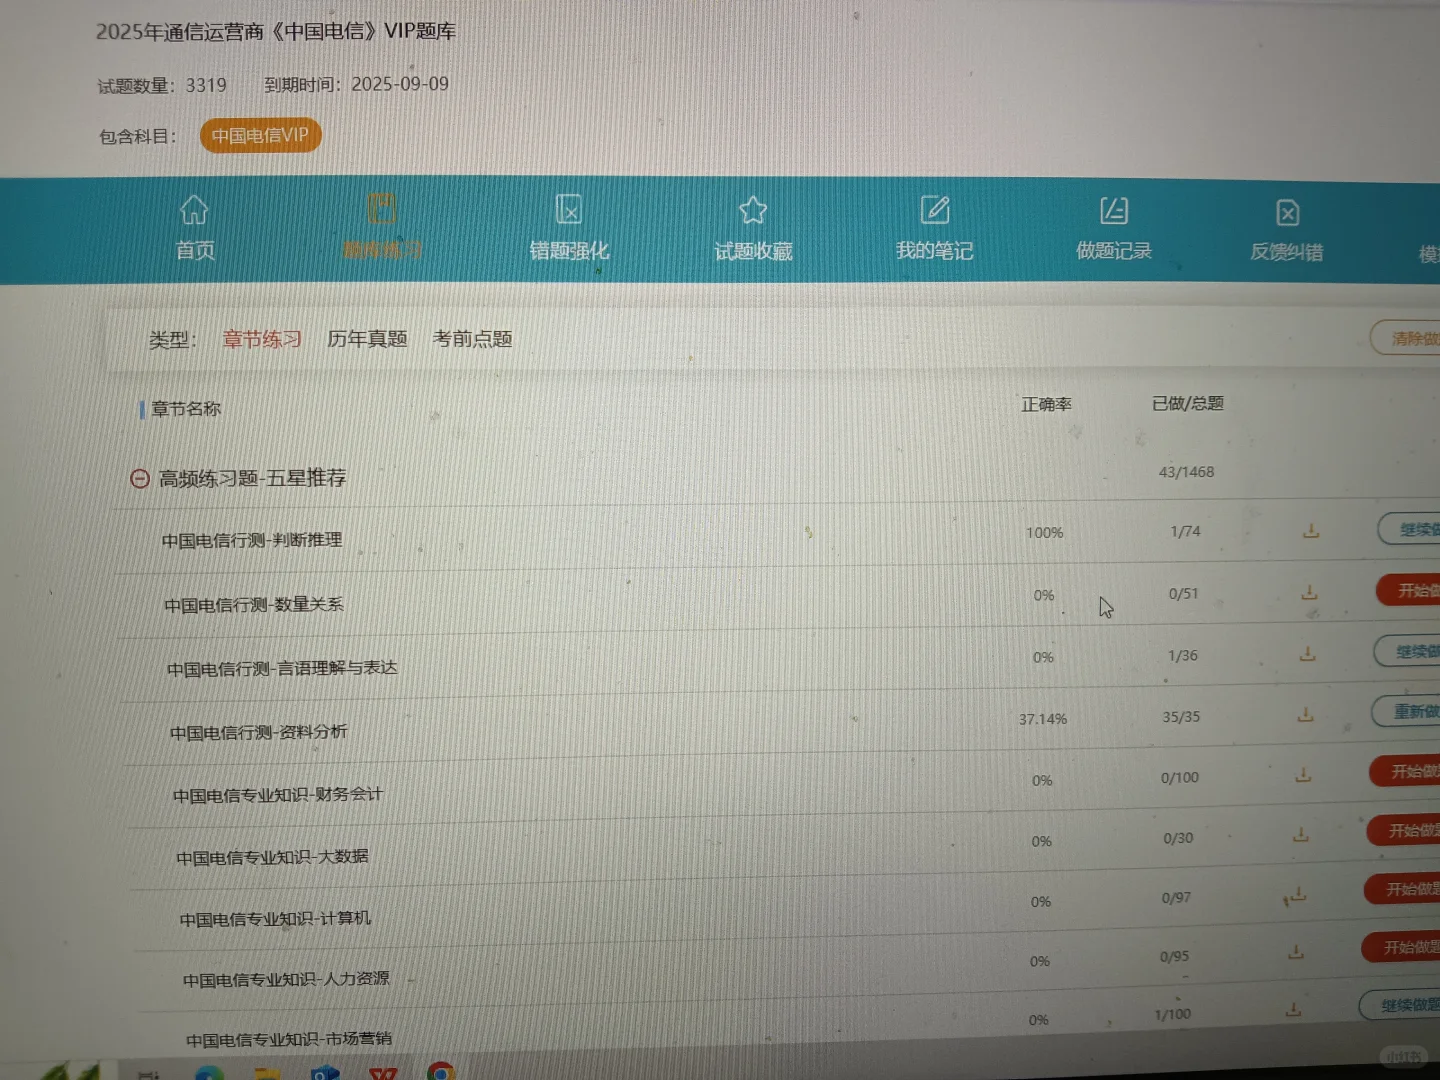Download 大数据 chapter questions
1440x1080 pixels.
[x=1301, y=835]
